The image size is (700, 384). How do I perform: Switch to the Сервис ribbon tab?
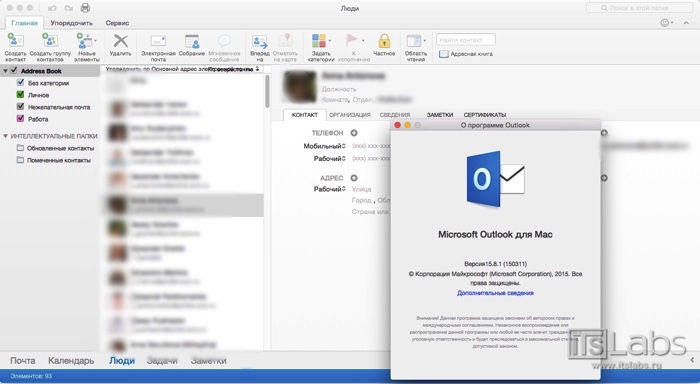point(117,23)
